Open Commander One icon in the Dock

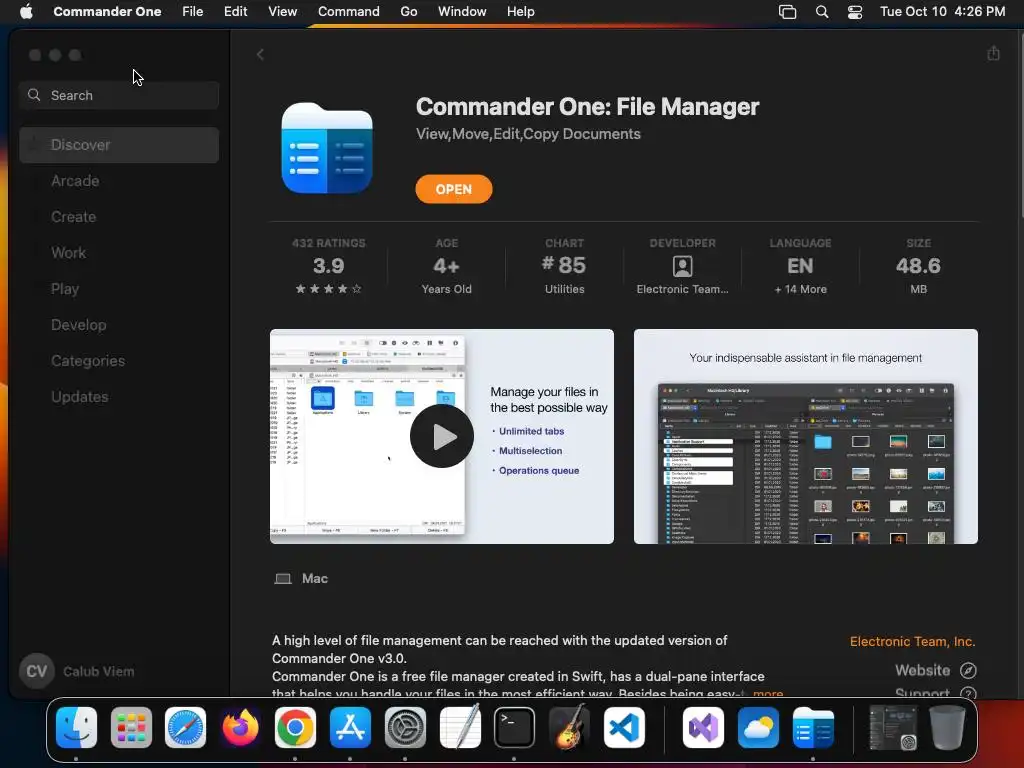[x=813, y=728]
